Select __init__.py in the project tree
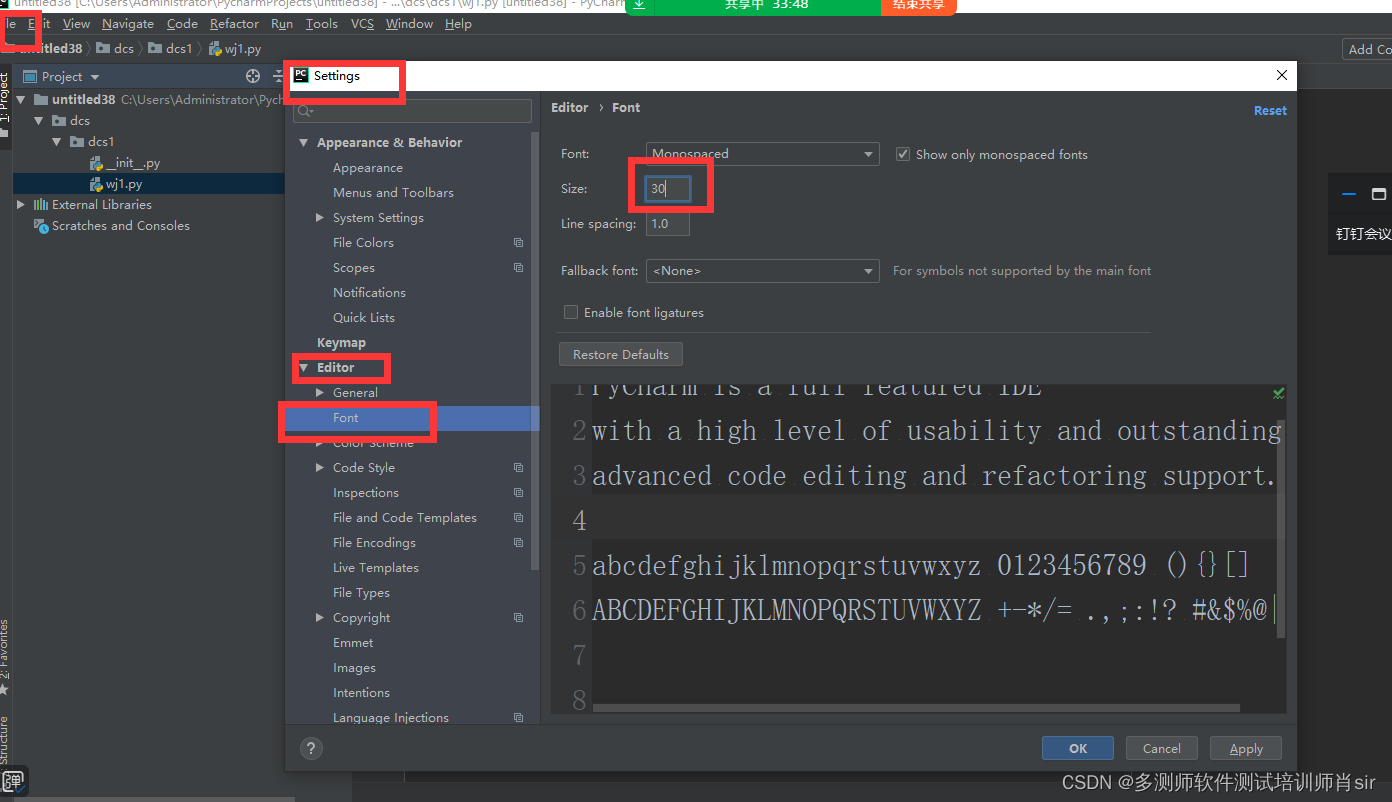The height and width of the screenshot is (802, 1392). pyautogui.click(x=125, y=163)
